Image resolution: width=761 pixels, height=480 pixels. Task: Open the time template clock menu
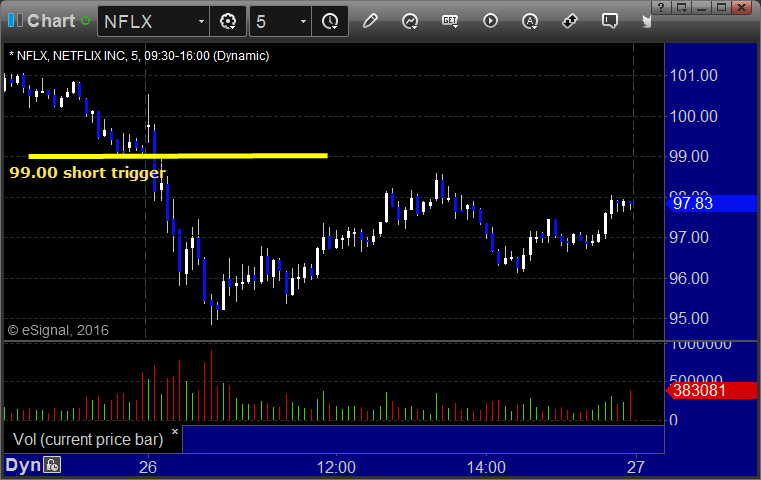coord(330,21)
